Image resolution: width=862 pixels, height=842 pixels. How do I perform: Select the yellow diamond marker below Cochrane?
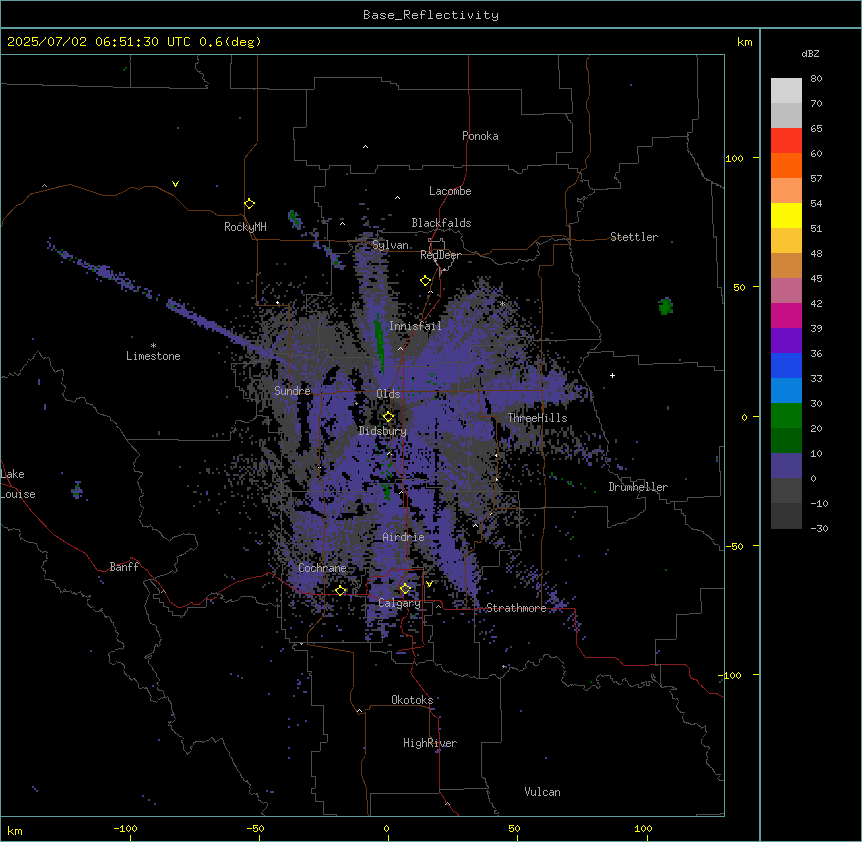(340, 591)
